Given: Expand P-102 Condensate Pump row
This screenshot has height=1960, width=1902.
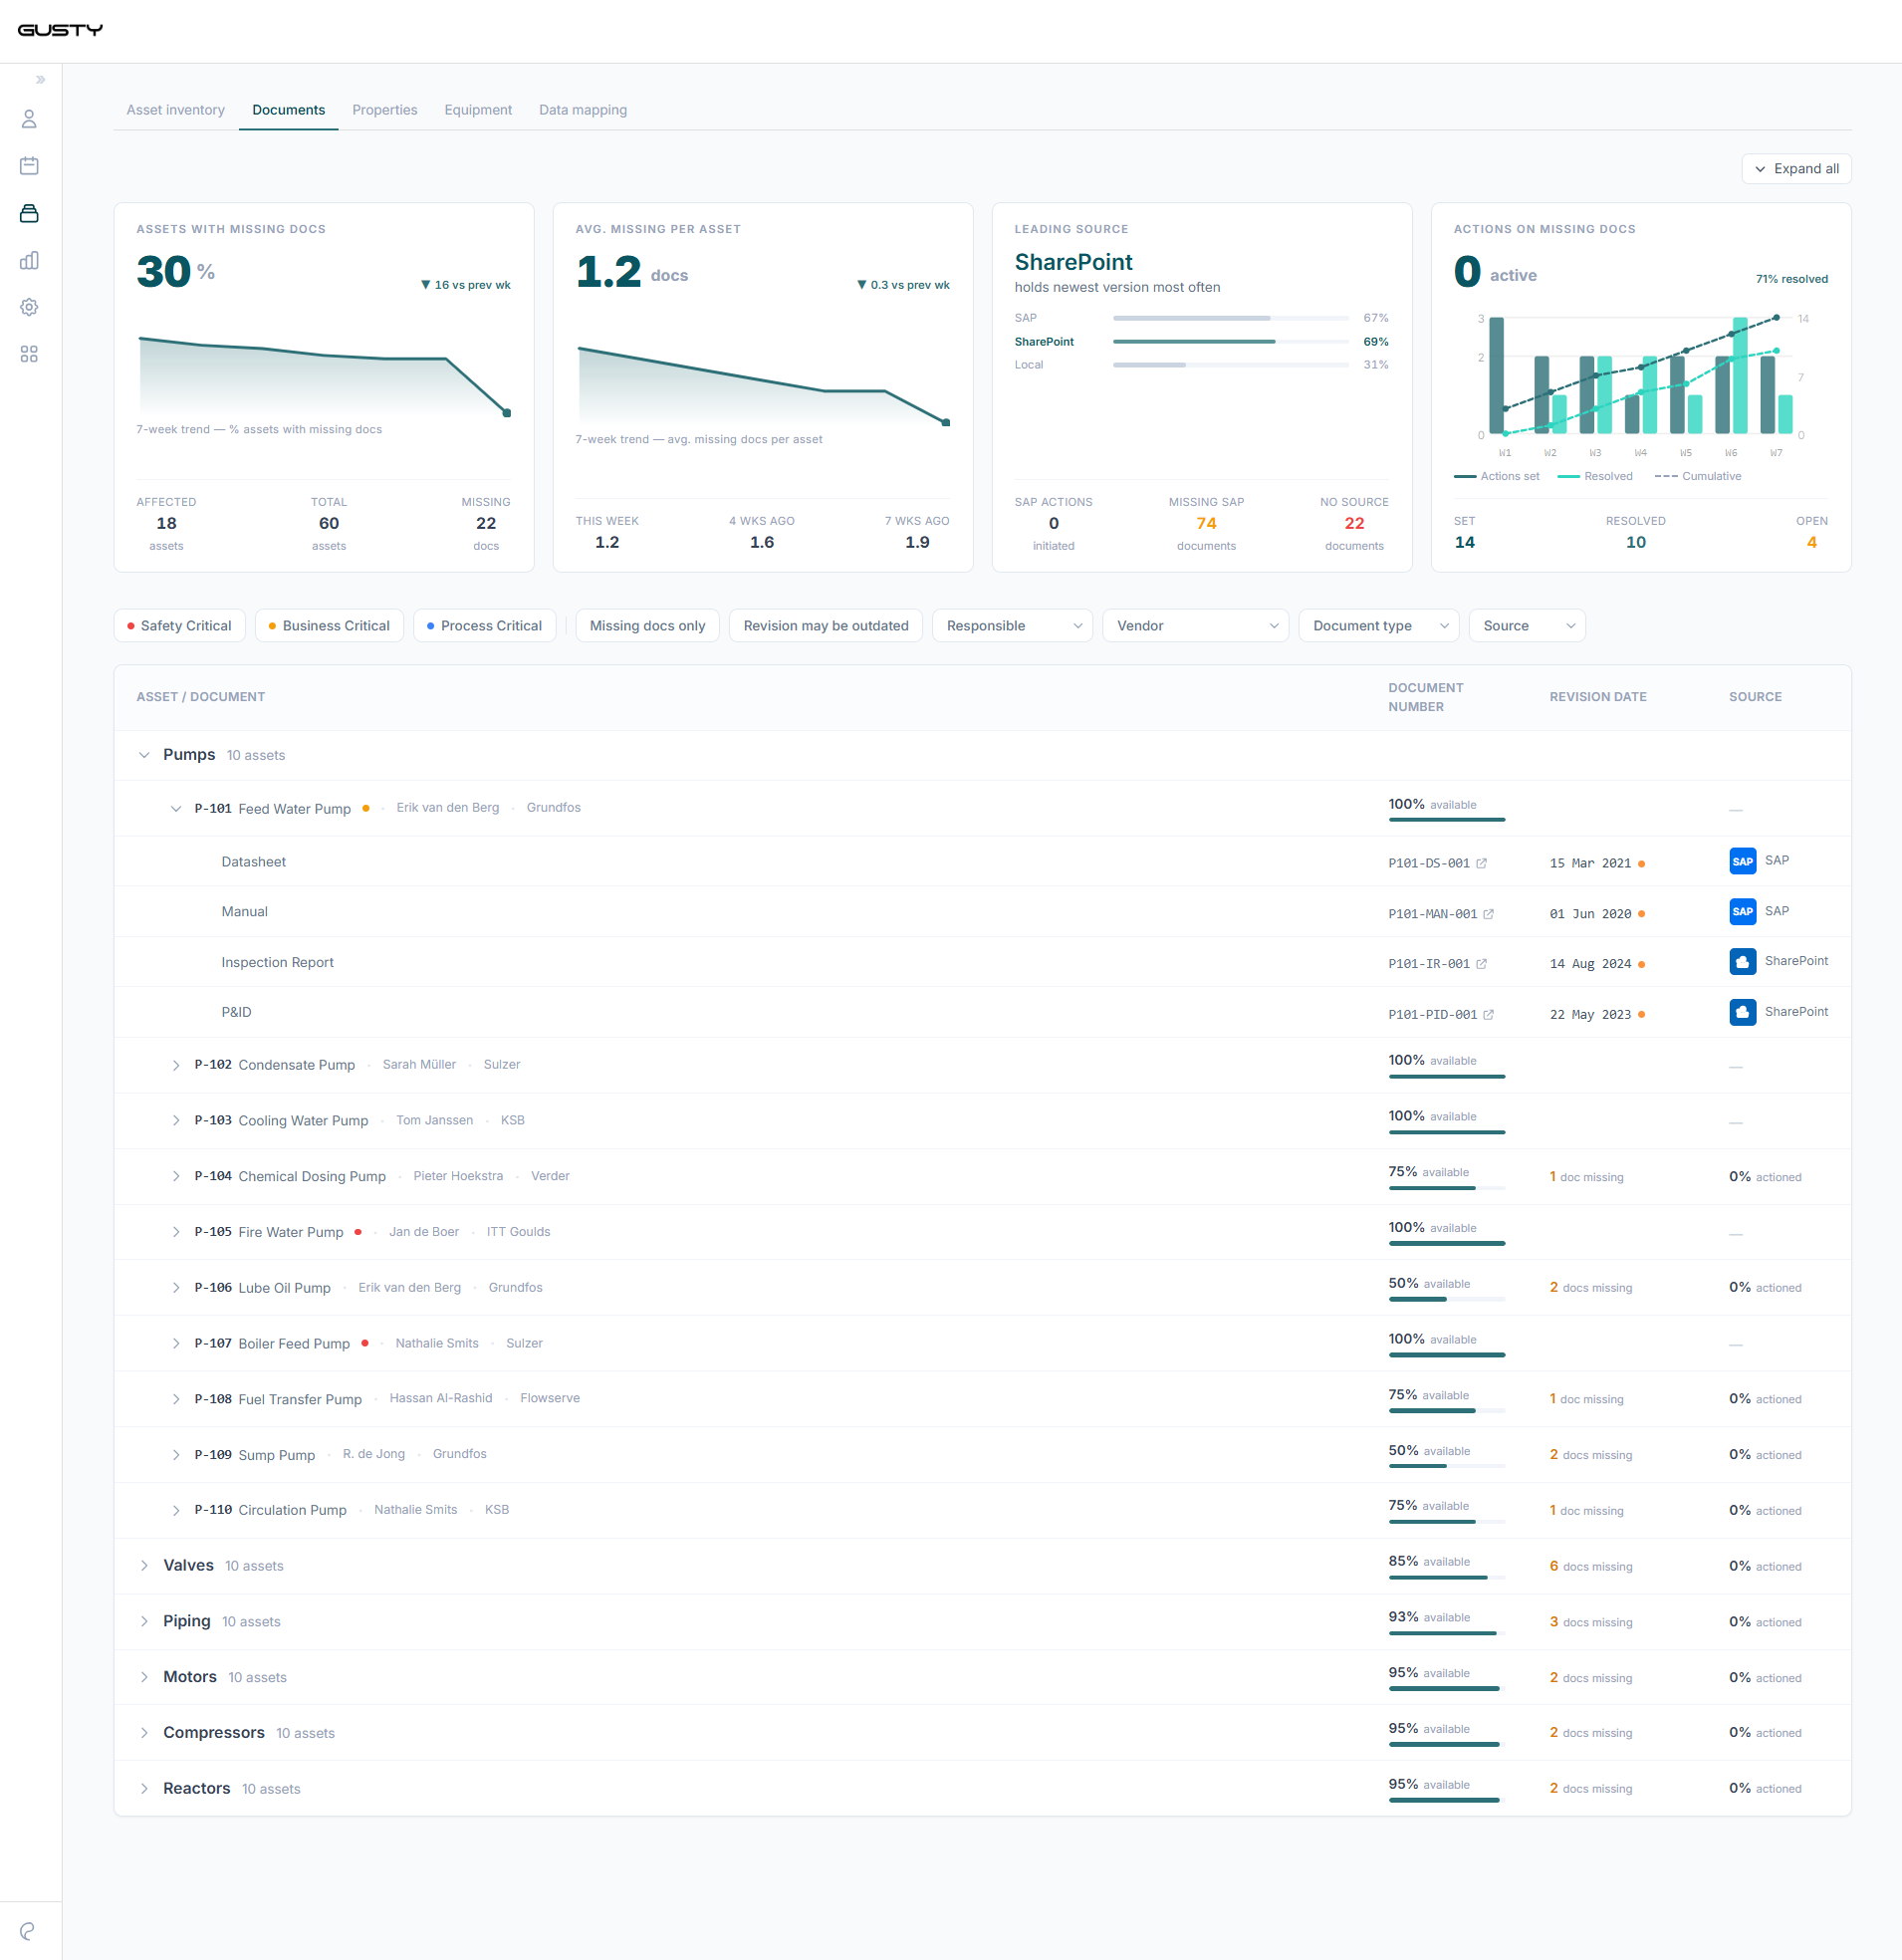Looking at the screenshot, I should [176, 1066].
